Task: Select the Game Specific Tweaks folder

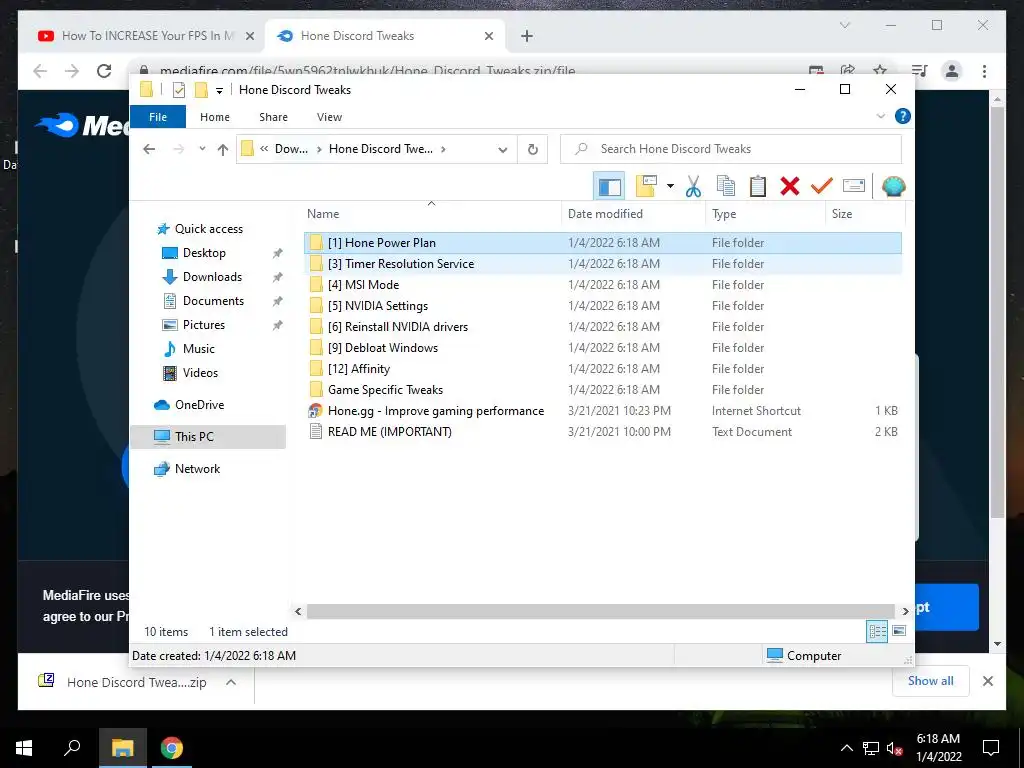Action: click(603, 390)
